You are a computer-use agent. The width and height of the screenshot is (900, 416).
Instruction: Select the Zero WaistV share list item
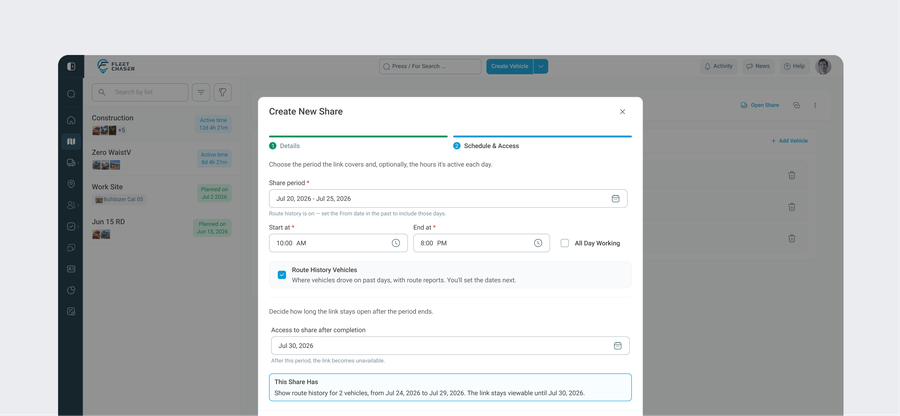click(x=162, y=158)
